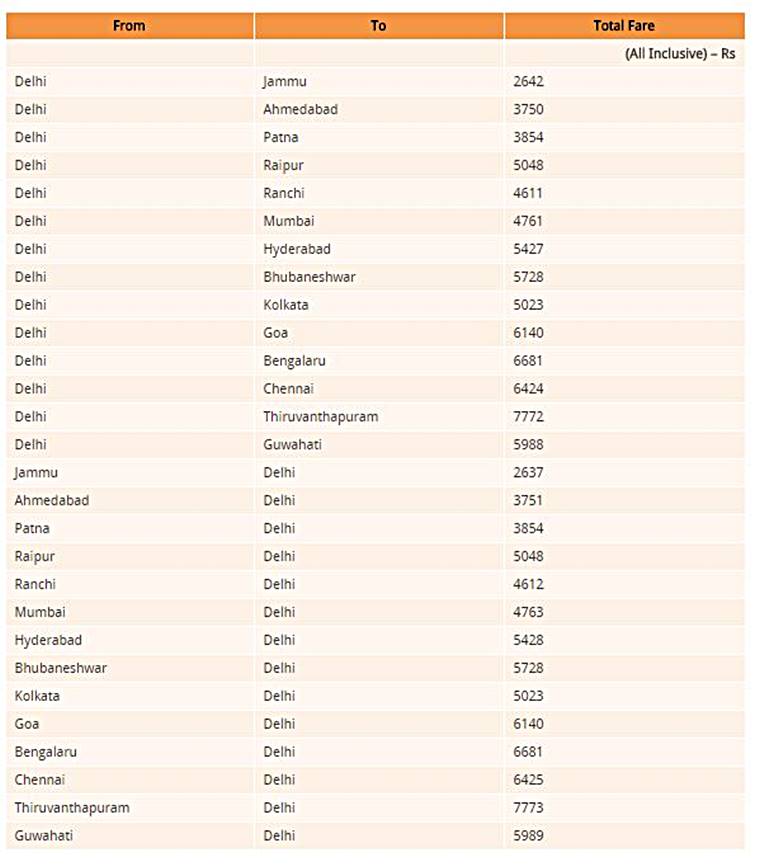Click the To column header
The image size is (759, 866).
point(378,26)
